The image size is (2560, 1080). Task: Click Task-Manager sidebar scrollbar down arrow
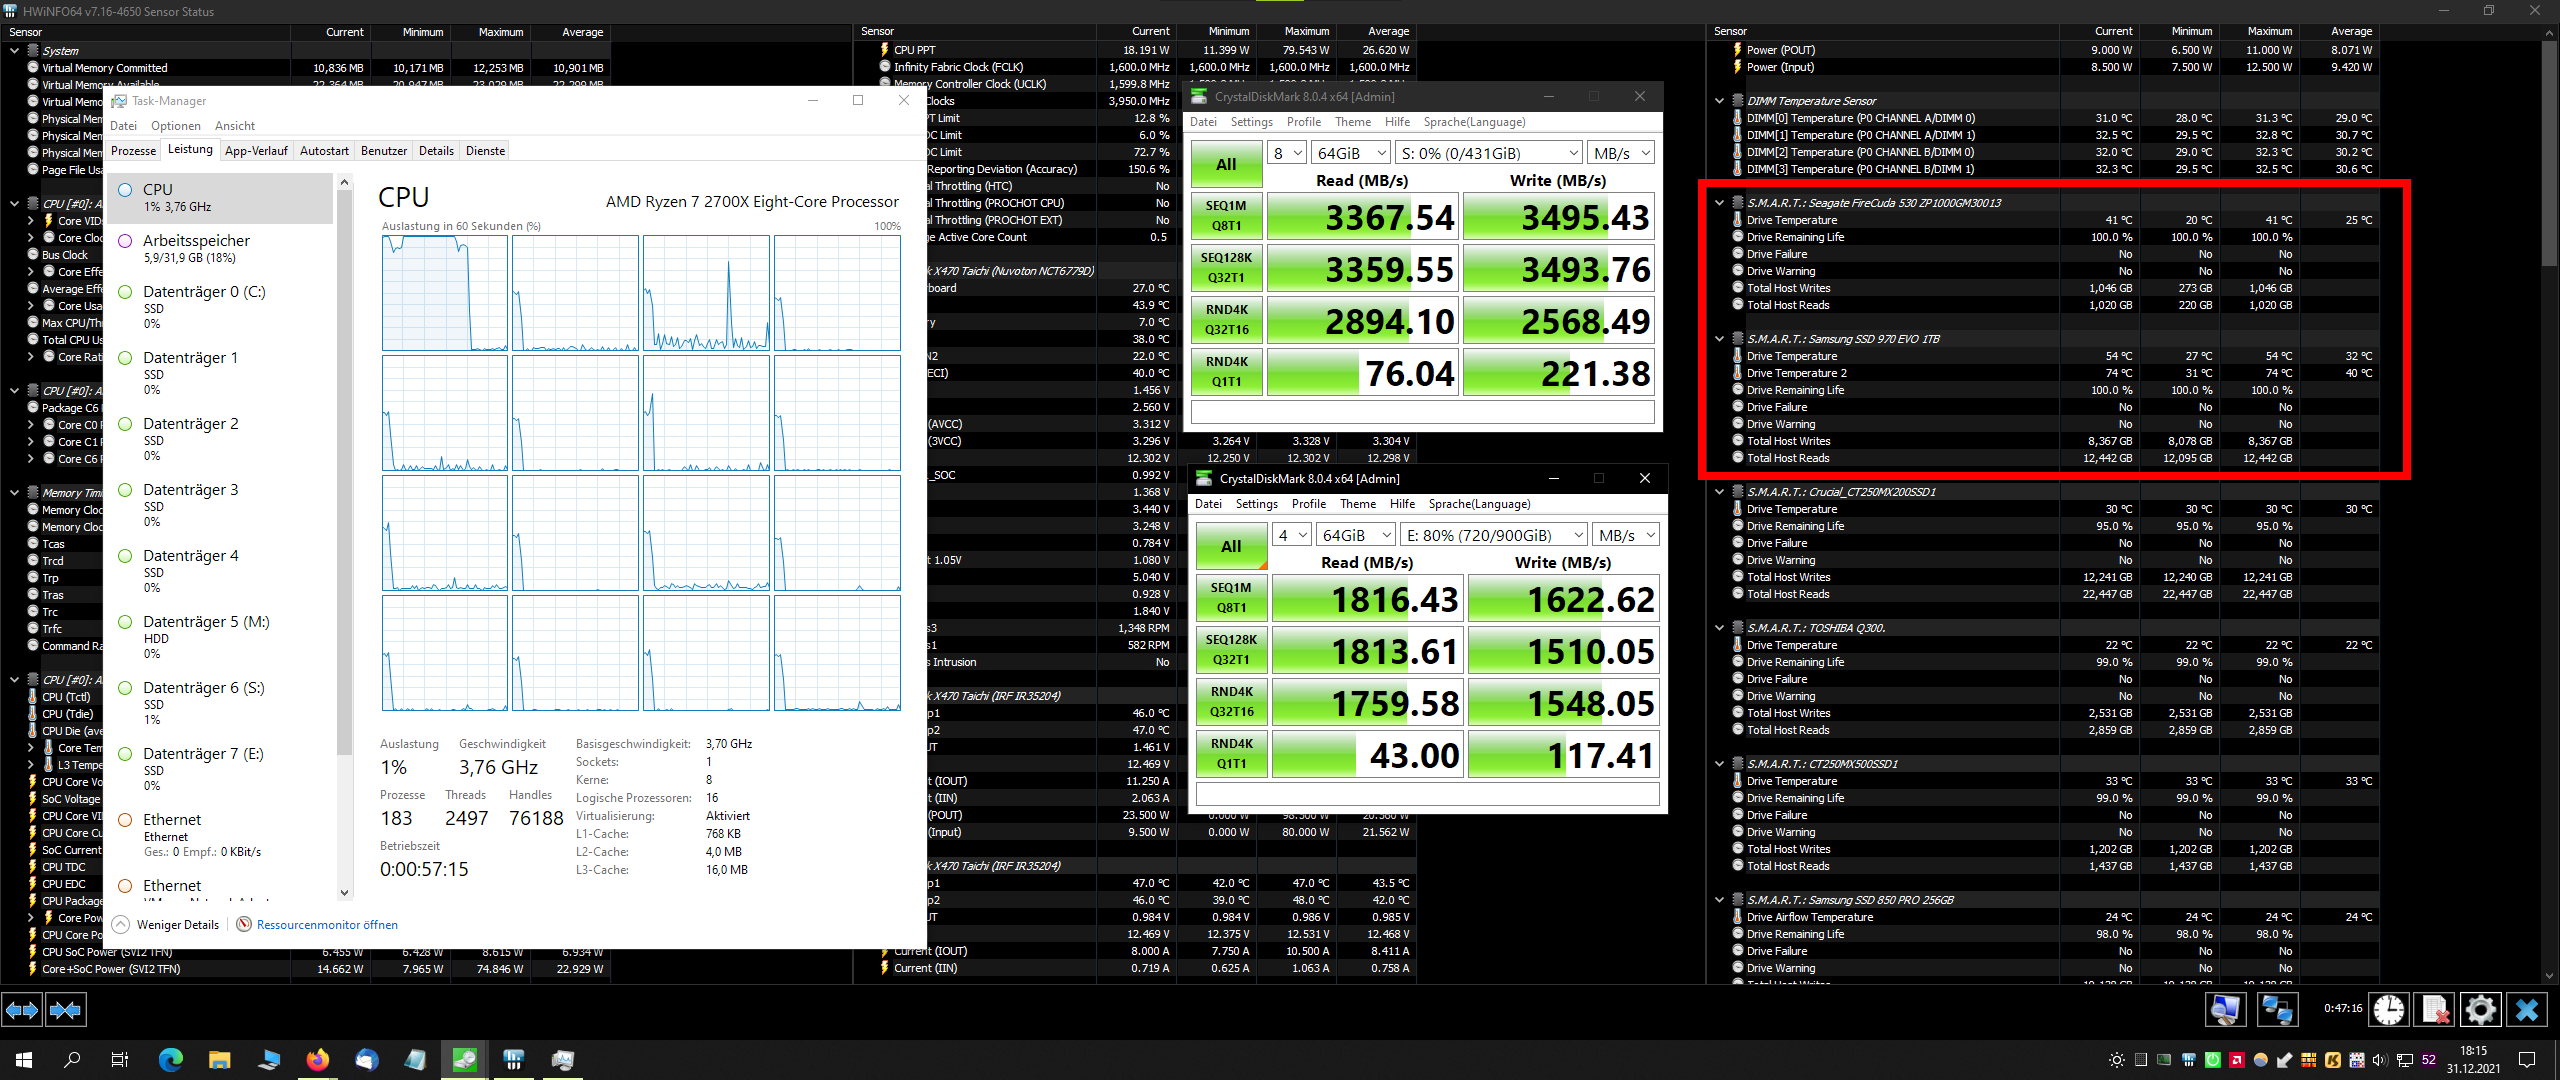344,893
